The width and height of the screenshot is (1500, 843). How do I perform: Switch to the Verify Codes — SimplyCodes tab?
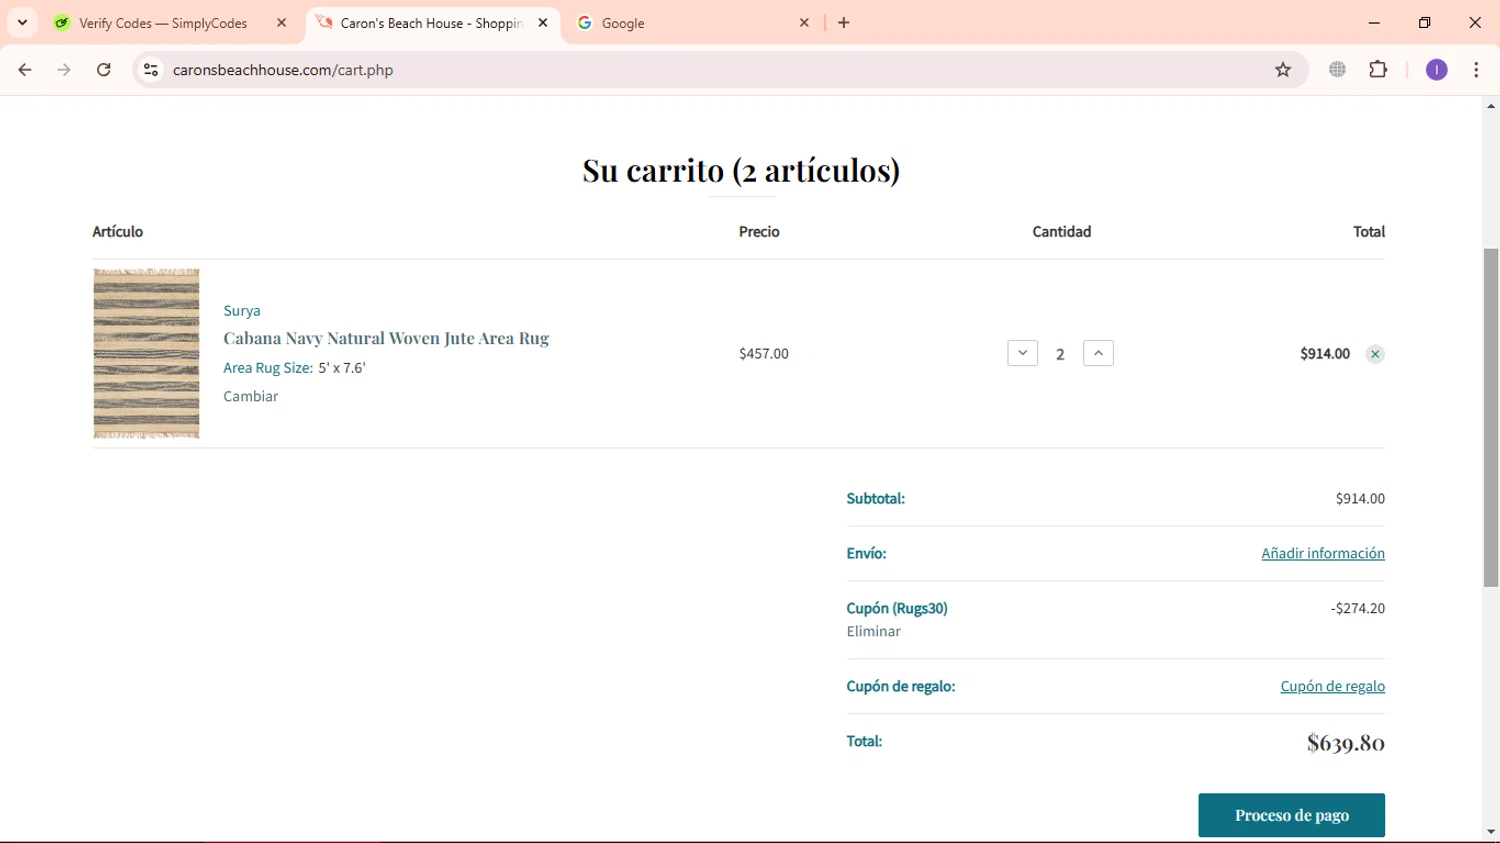click(163, 23)
